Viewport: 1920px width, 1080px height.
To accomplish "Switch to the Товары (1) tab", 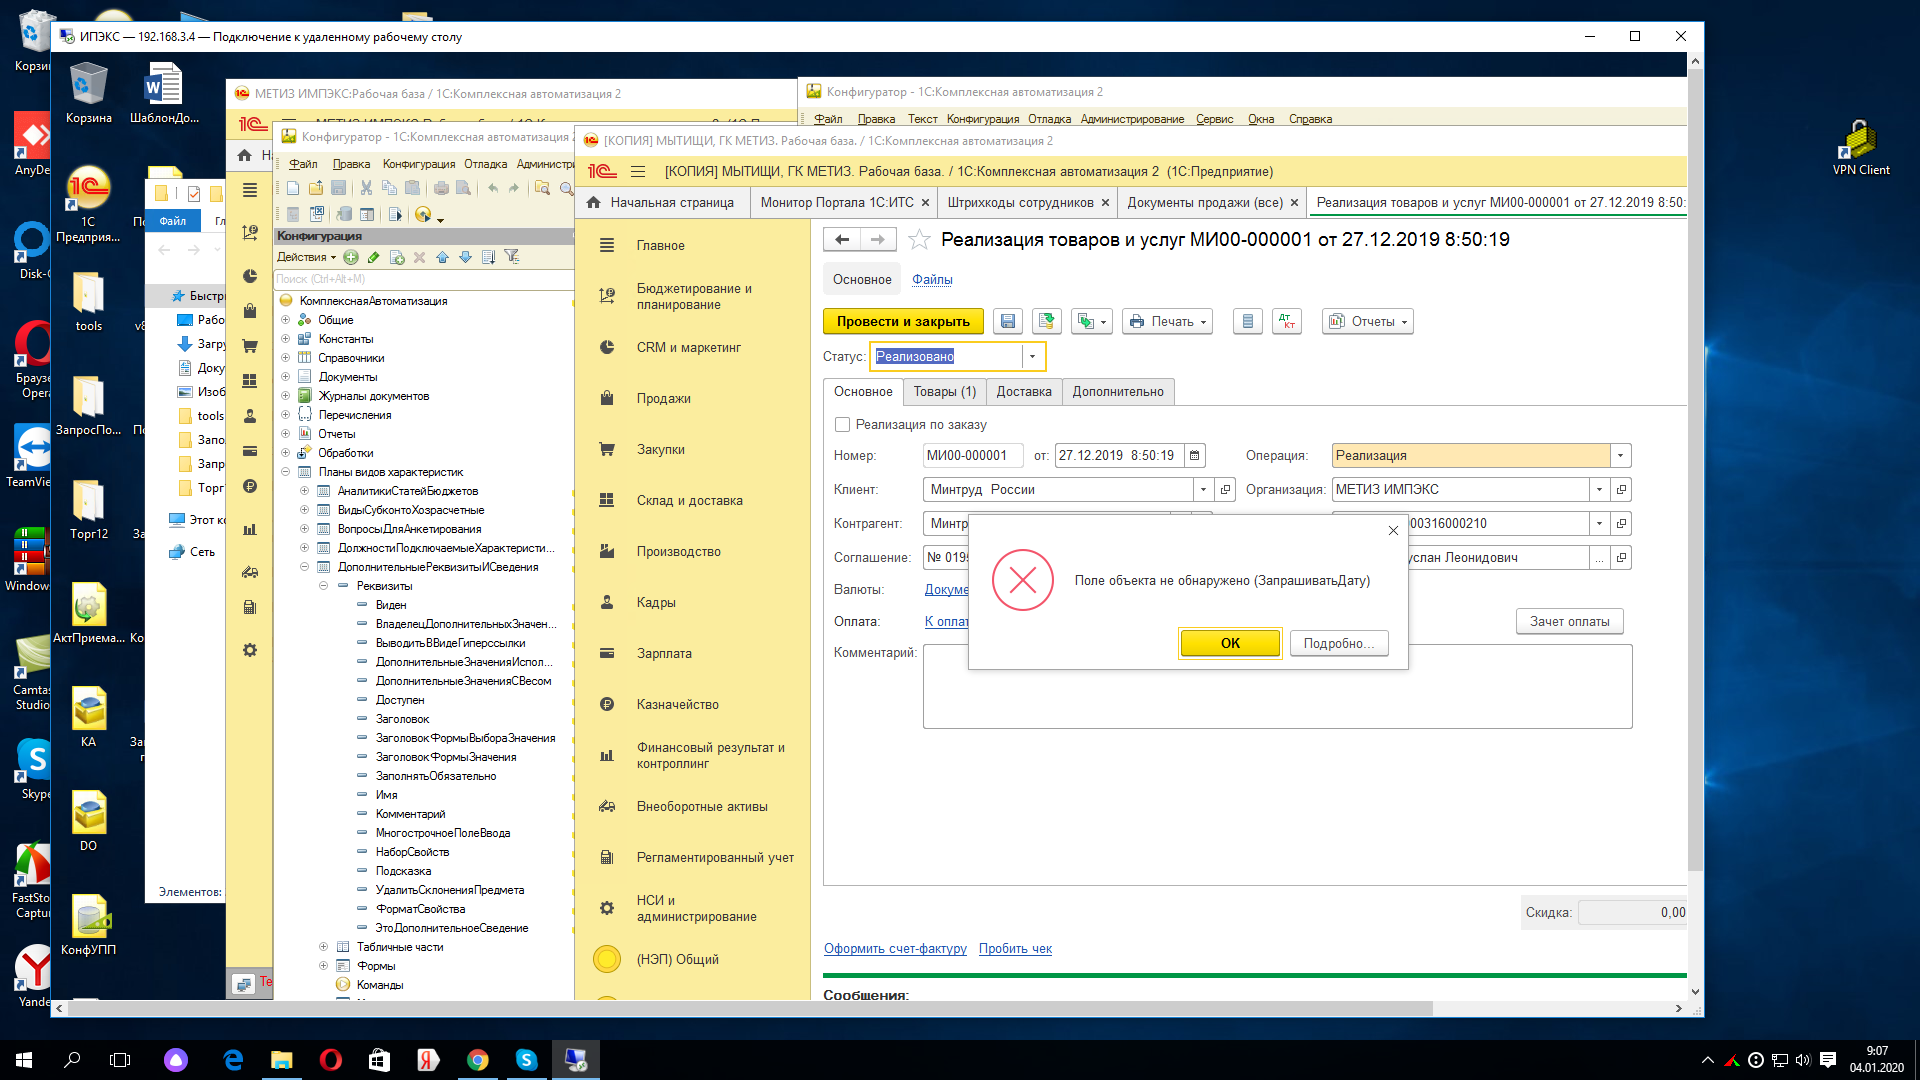I will click(x=944, y=392).
